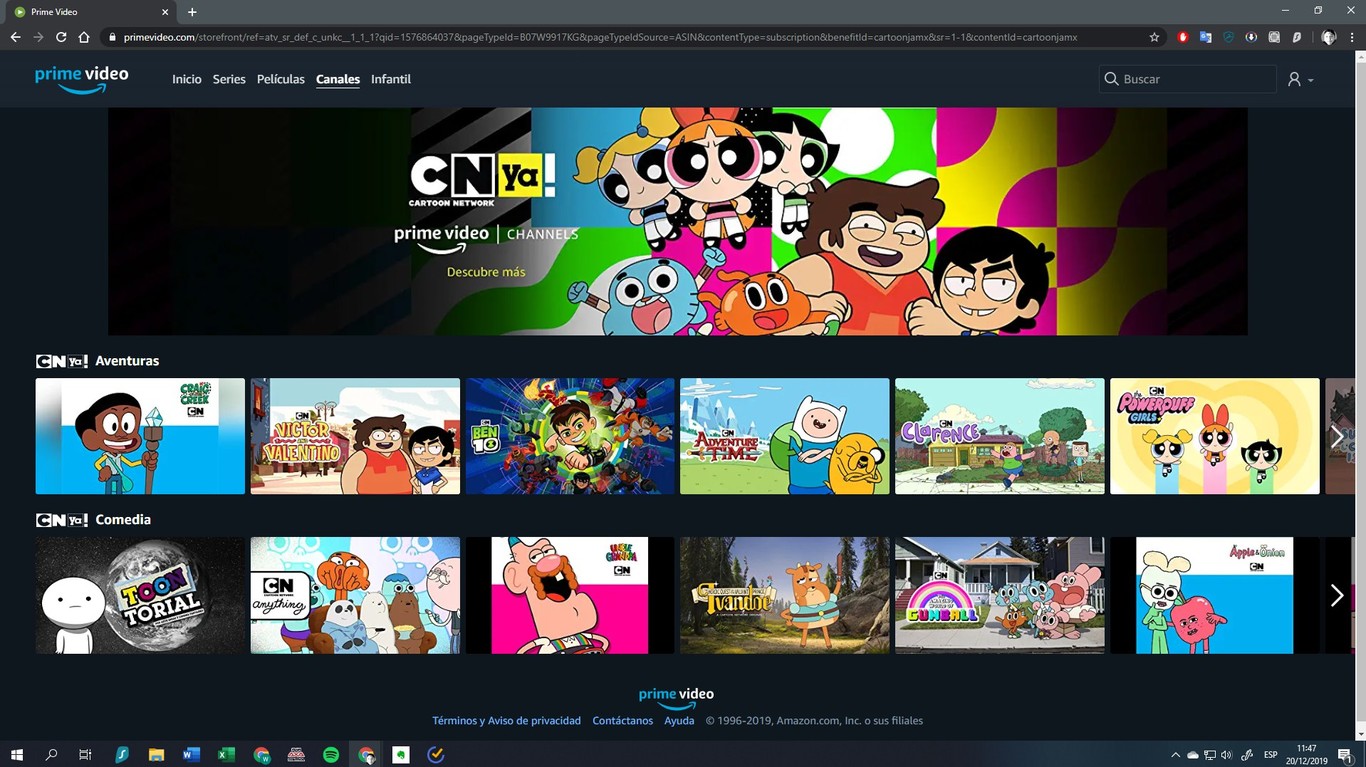Open Chrome's three-dot menu
The height and width of the screenshot is (767, 1366).
(1353, 37)
